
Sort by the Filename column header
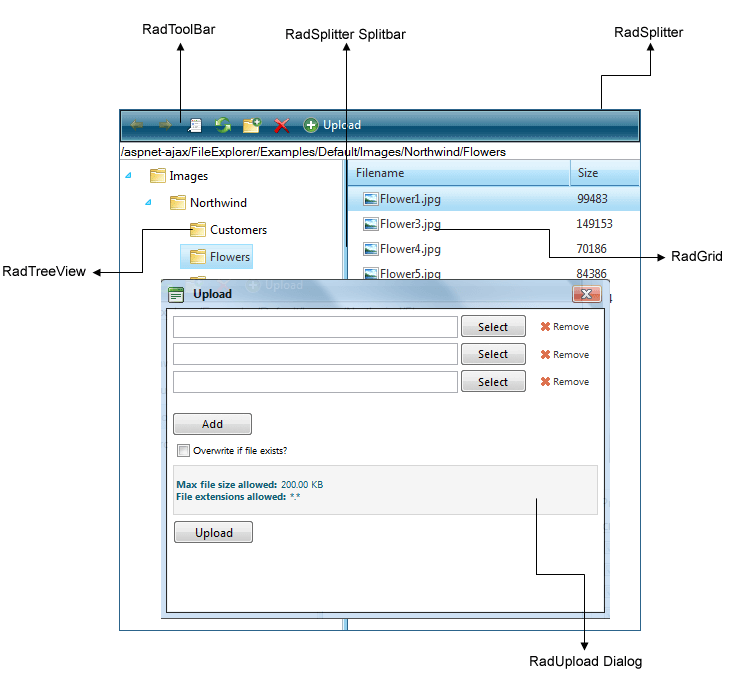459,173
